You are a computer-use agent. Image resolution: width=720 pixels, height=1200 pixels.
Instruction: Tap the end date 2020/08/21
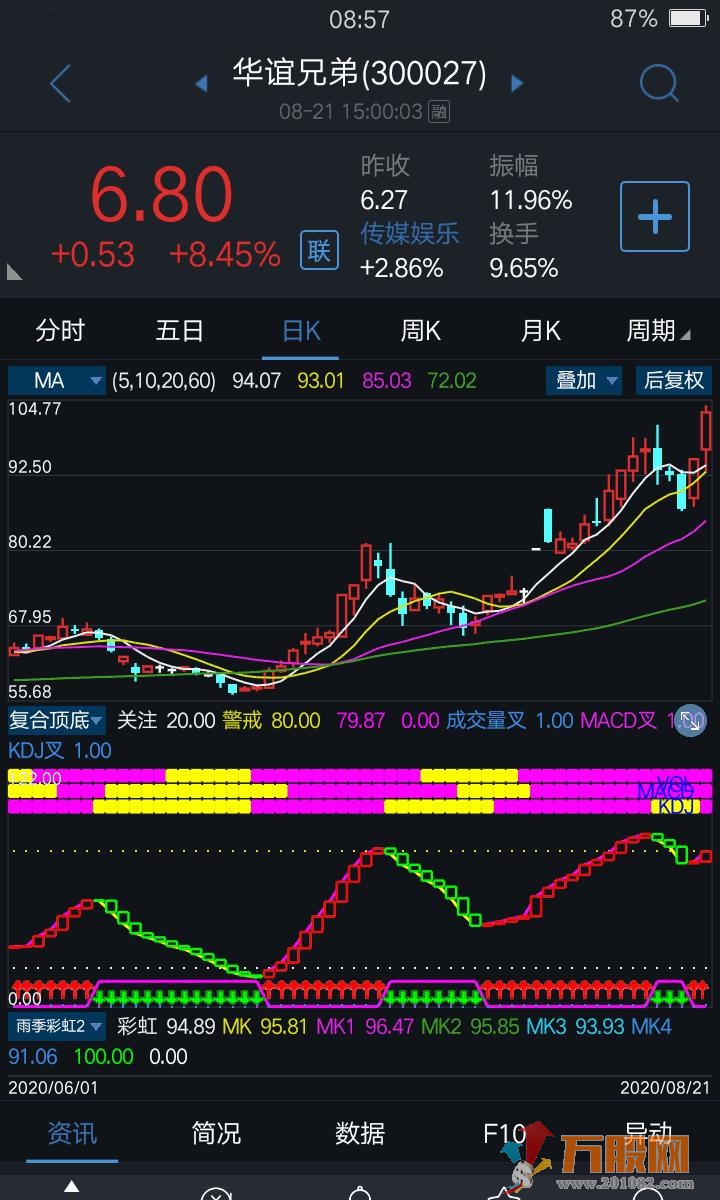tap(666, 1087)
